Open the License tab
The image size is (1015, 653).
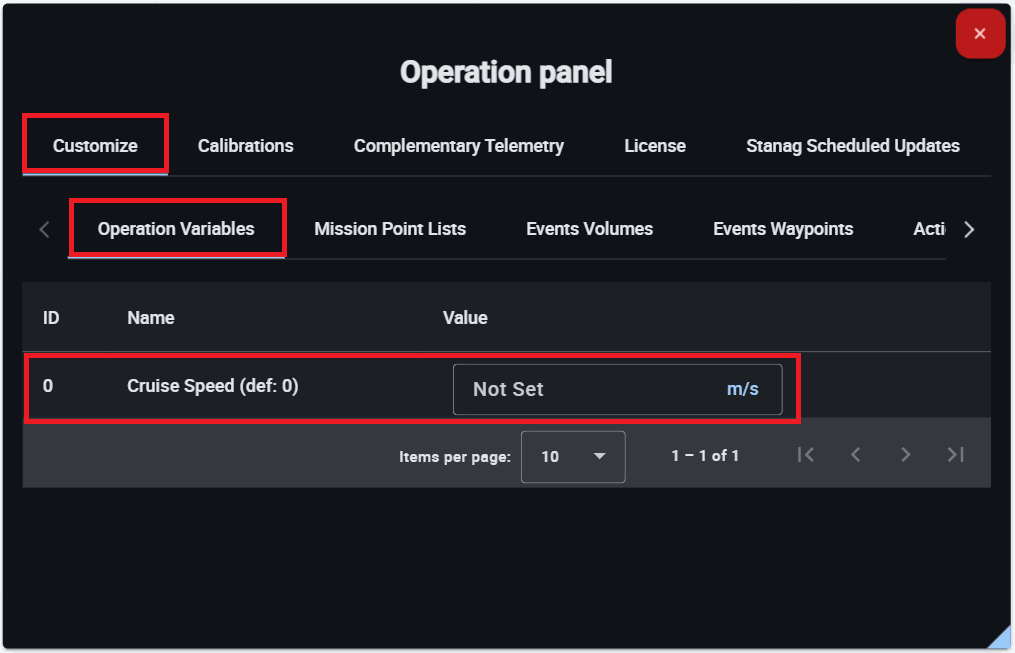[655, 146]
